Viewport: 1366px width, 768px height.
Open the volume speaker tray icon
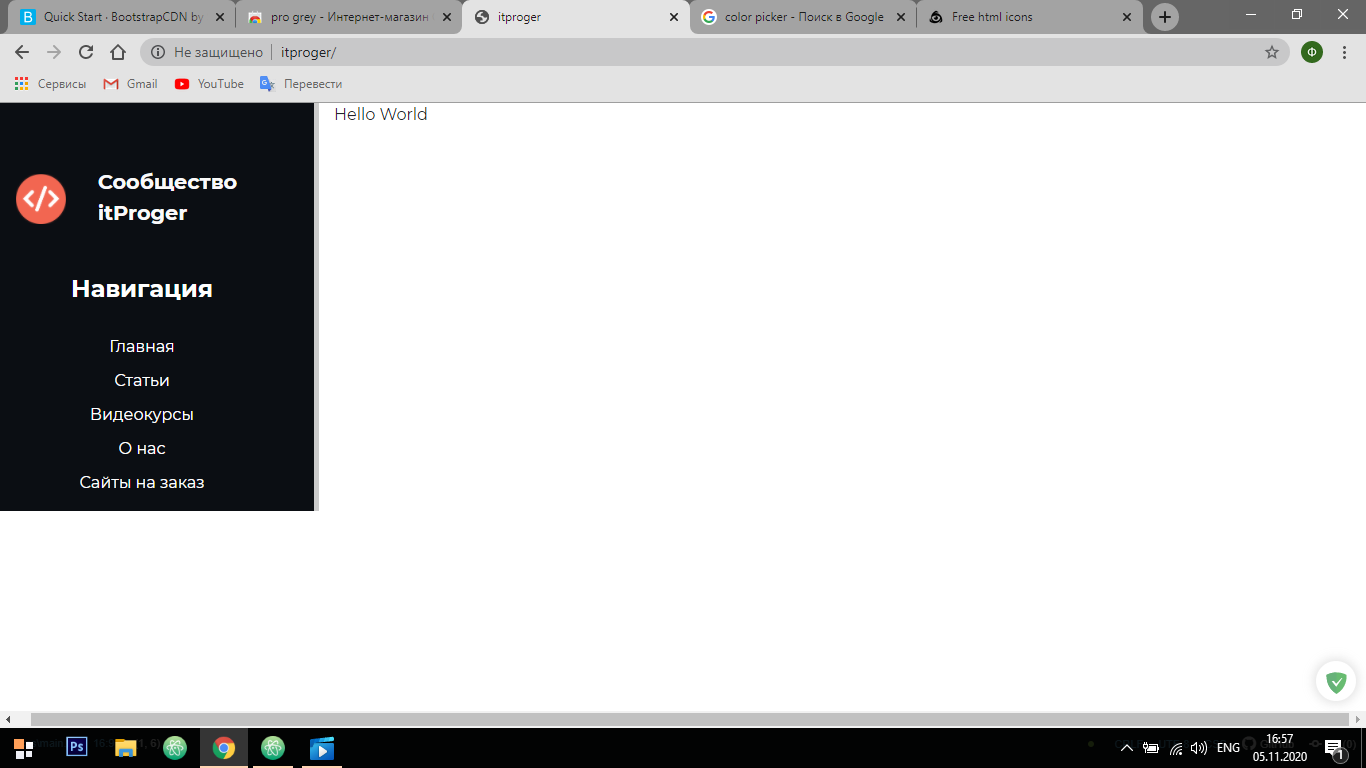pyautogui.click(x=1199, y=748)
